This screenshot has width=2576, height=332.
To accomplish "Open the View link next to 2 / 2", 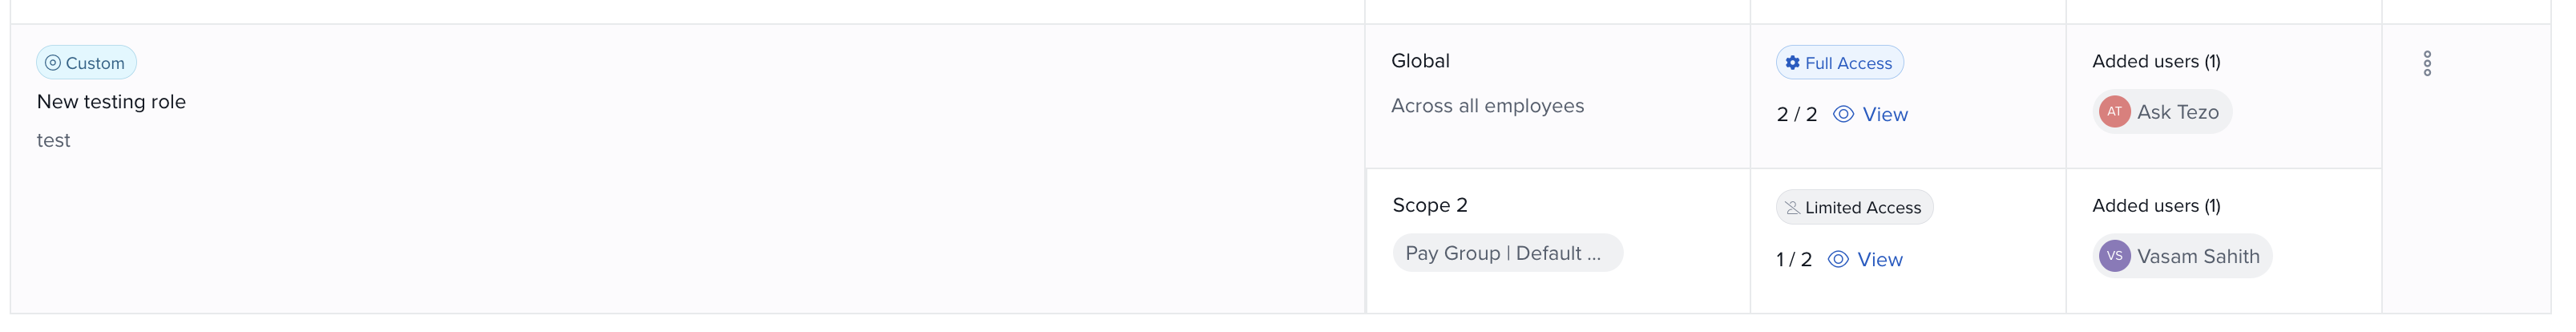I will [1885, 115].
